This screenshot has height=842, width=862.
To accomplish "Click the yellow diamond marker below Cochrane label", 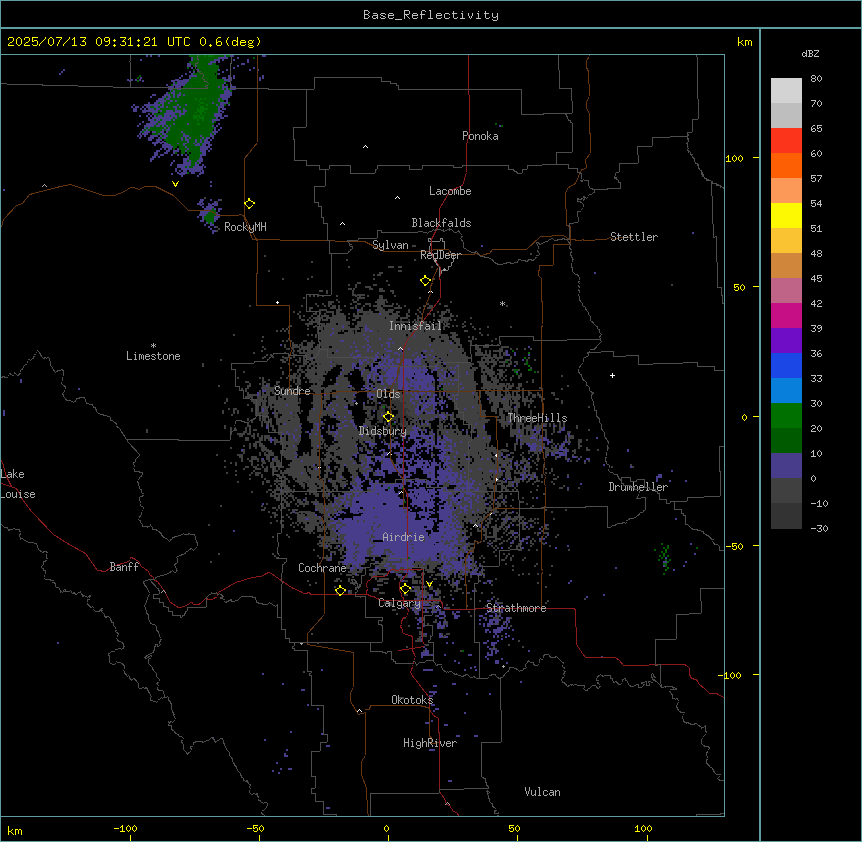I will [340, 591].
